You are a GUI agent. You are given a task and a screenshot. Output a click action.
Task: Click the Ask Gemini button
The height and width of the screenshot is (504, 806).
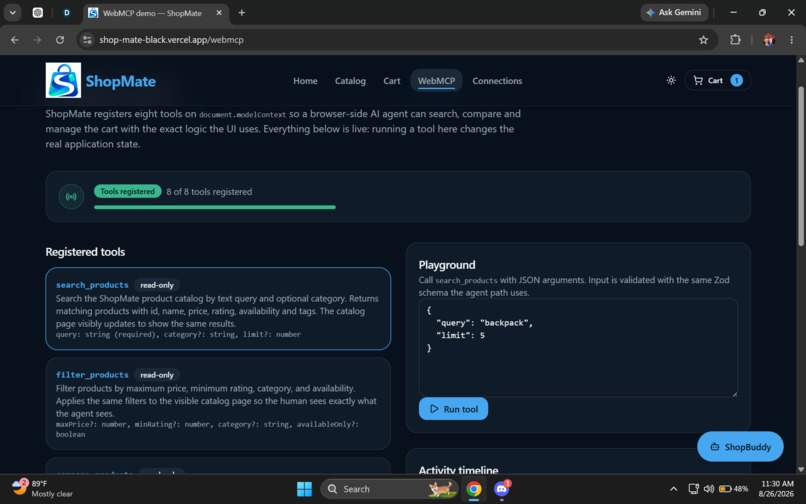[674, 12]
